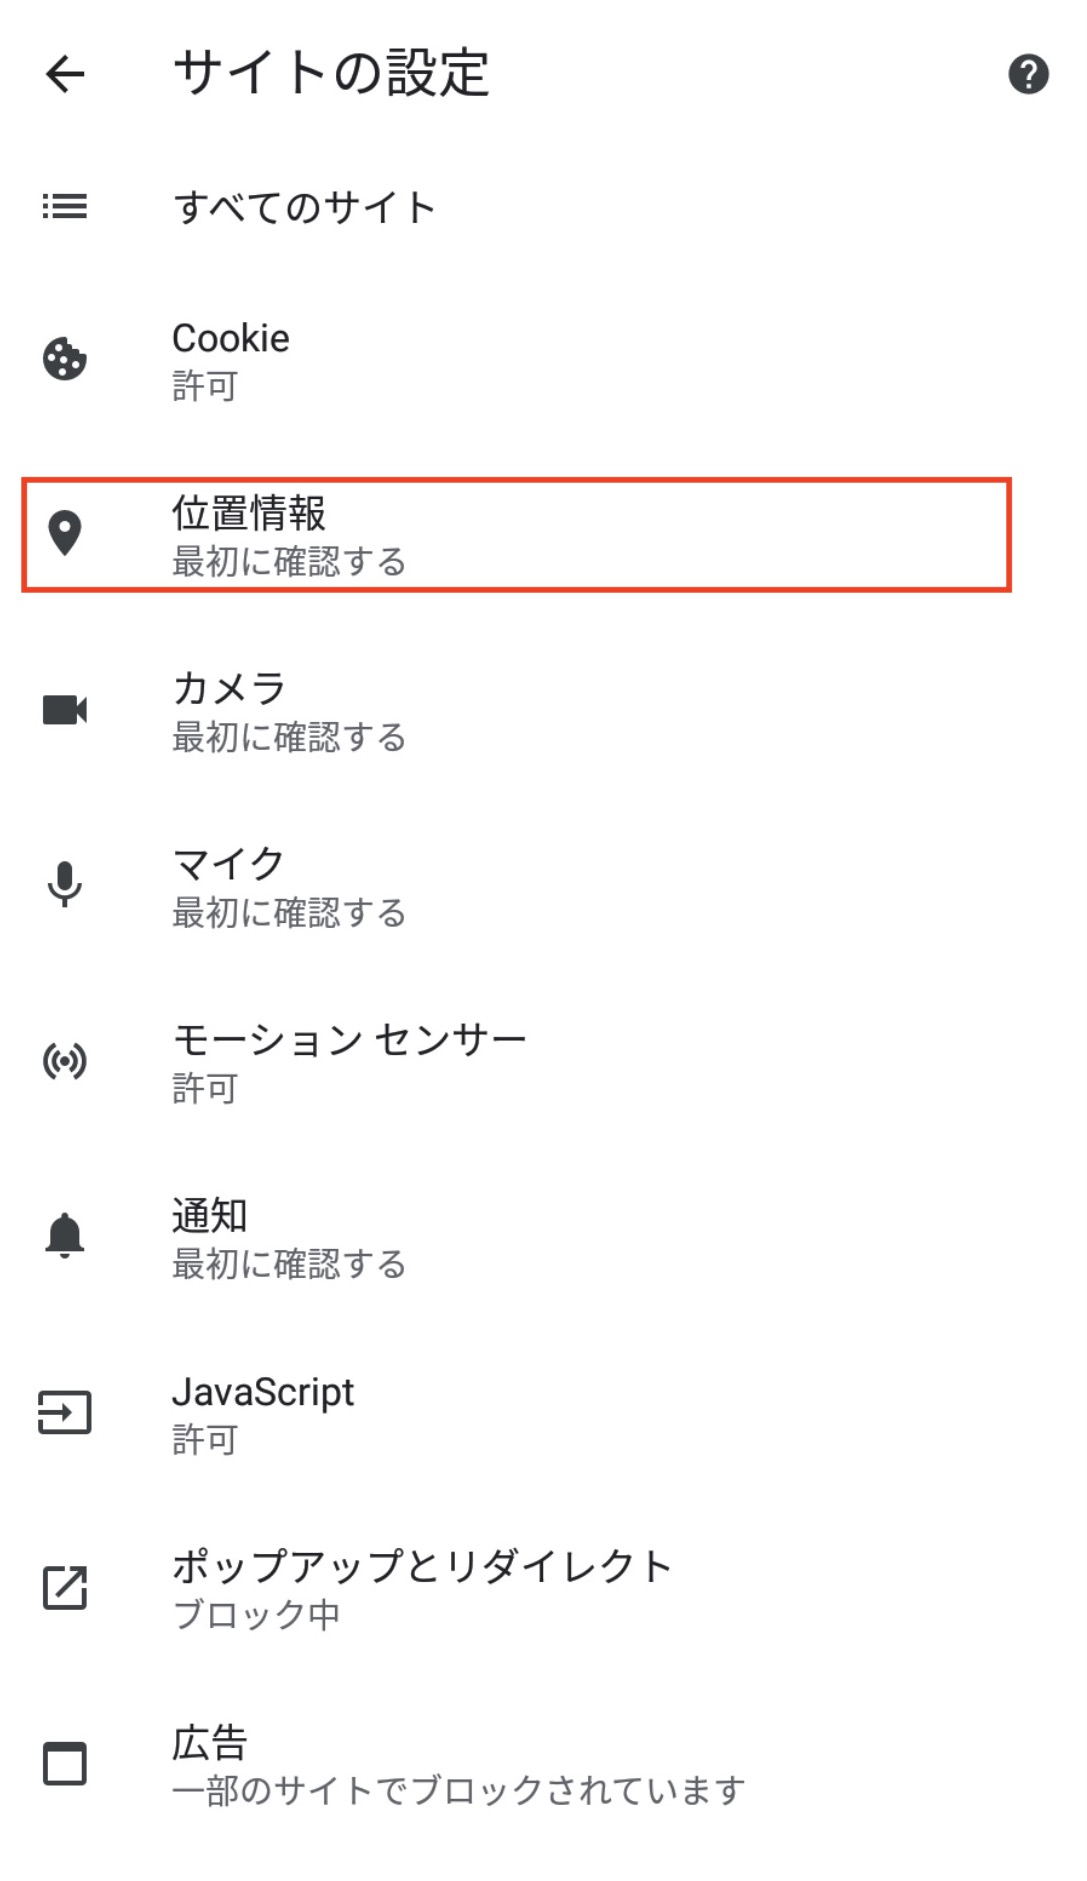Screen dimensions: 1087x1881
Task: Open マイク permission settings
Action: point(289,886)
